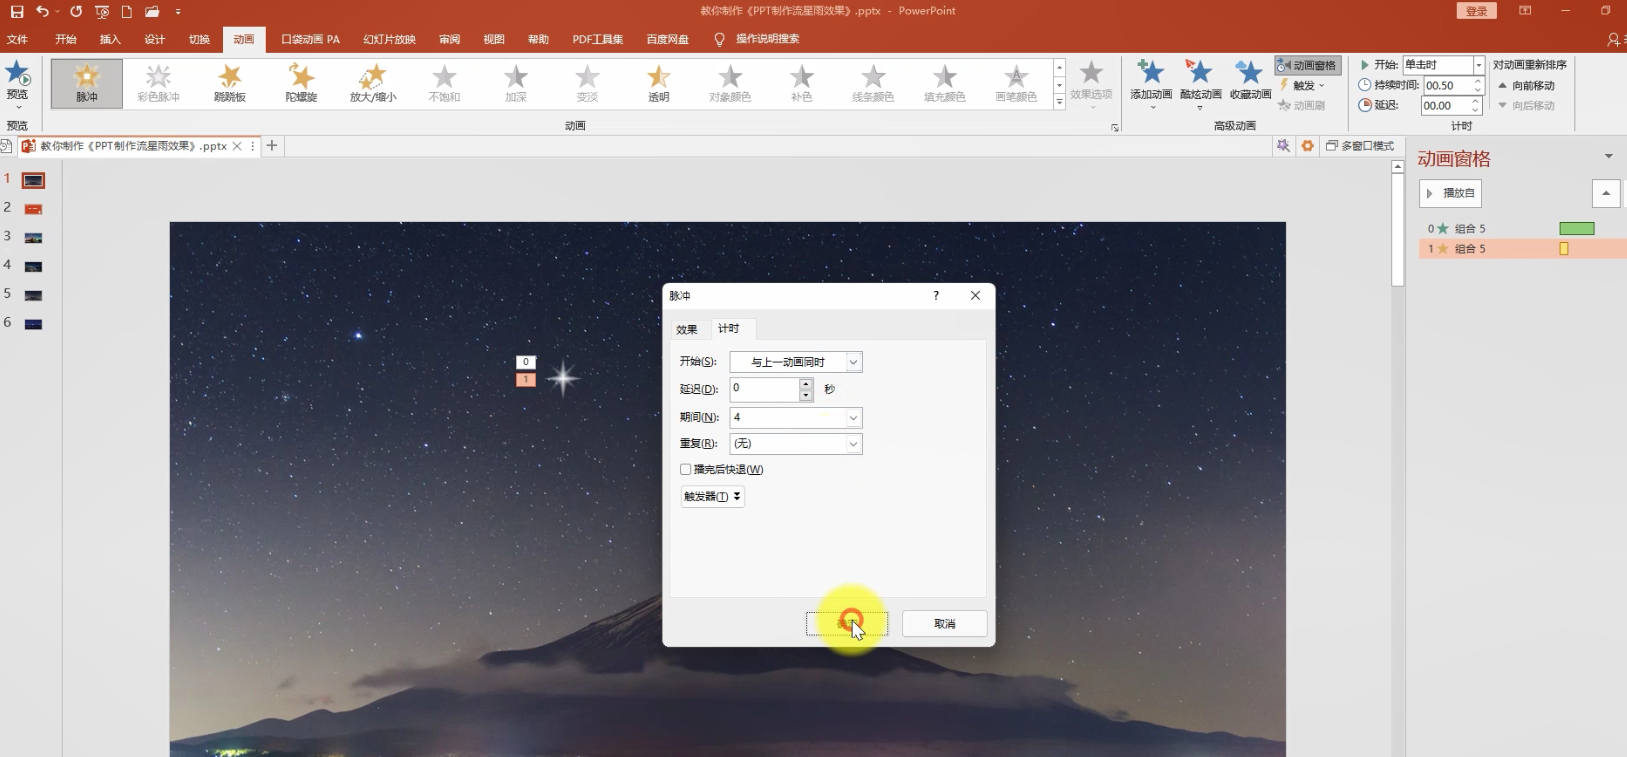Open the 动画窗格 pane options arrow

pyautogui.click(x=1608, y=156)
